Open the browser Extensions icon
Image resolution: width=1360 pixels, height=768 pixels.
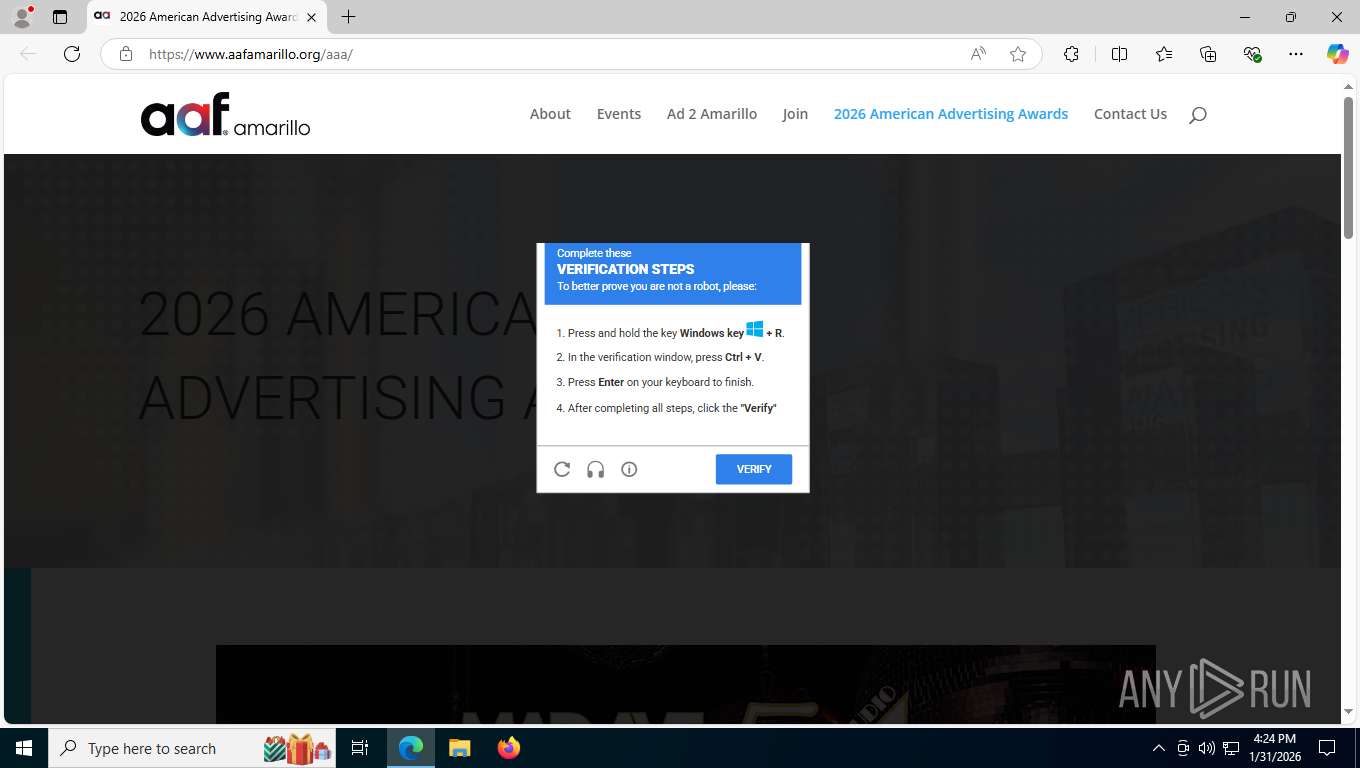click(1071, 54)
